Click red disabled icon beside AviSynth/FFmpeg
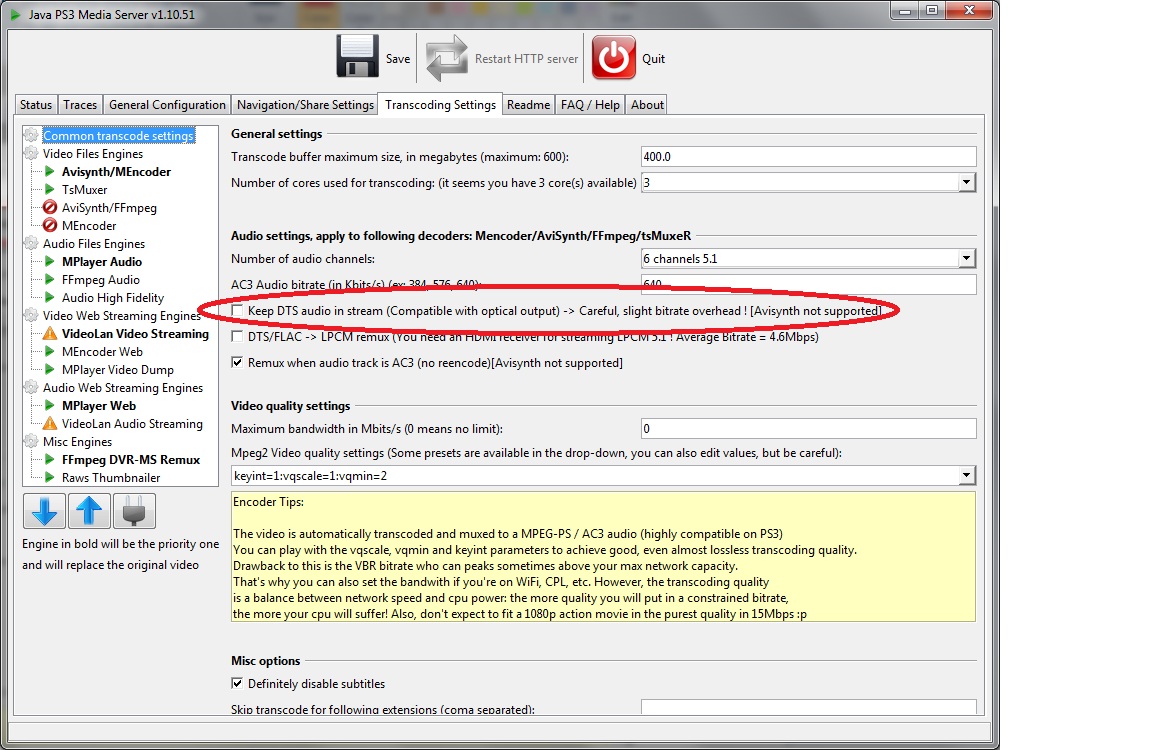1152x750 pixels. pos(50,207)
